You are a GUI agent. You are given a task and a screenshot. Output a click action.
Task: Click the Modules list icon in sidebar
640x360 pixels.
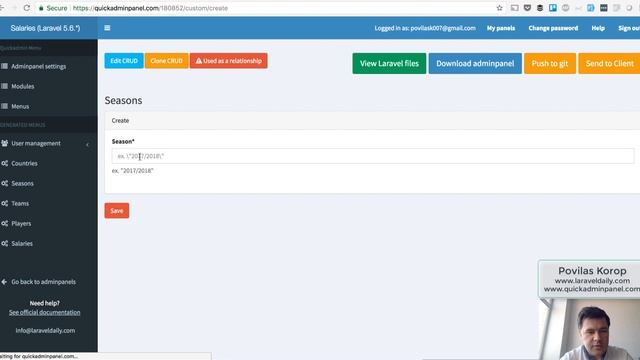coord(4,86)
